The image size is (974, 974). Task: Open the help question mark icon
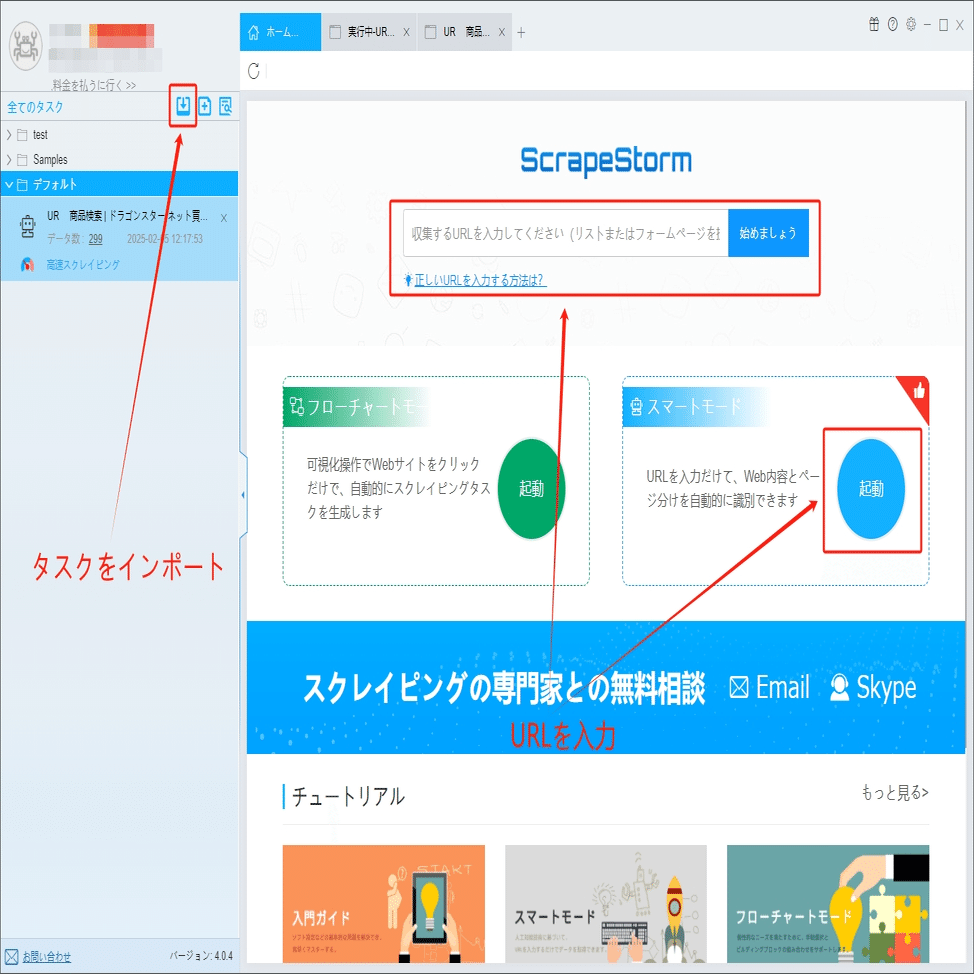click(893, 24)
